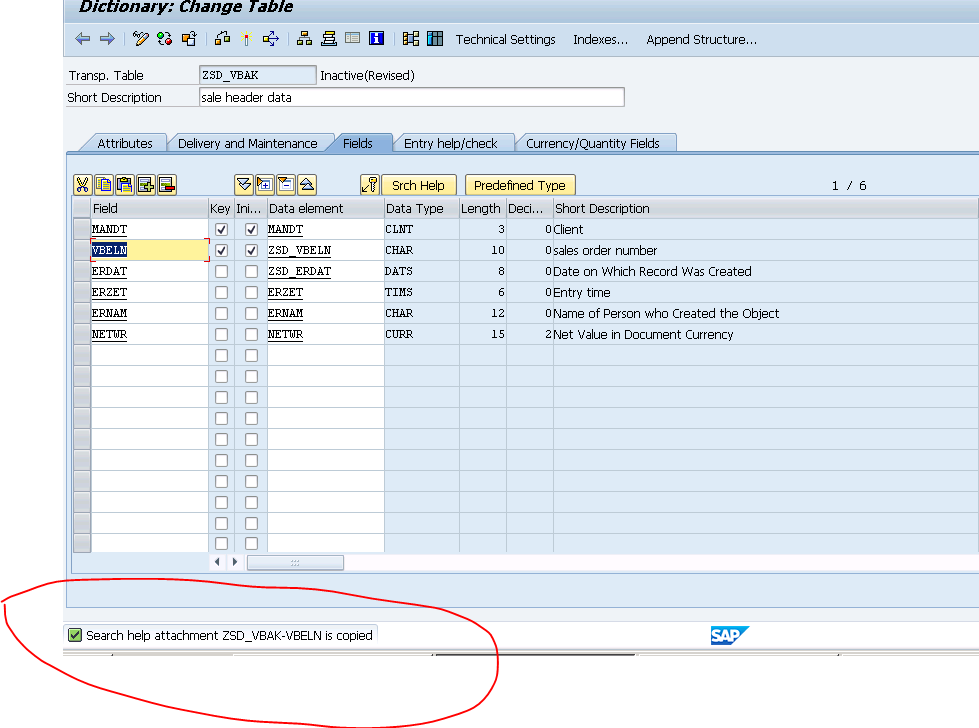Toggle display/change mode with the pencil icon

click(140, 39)
